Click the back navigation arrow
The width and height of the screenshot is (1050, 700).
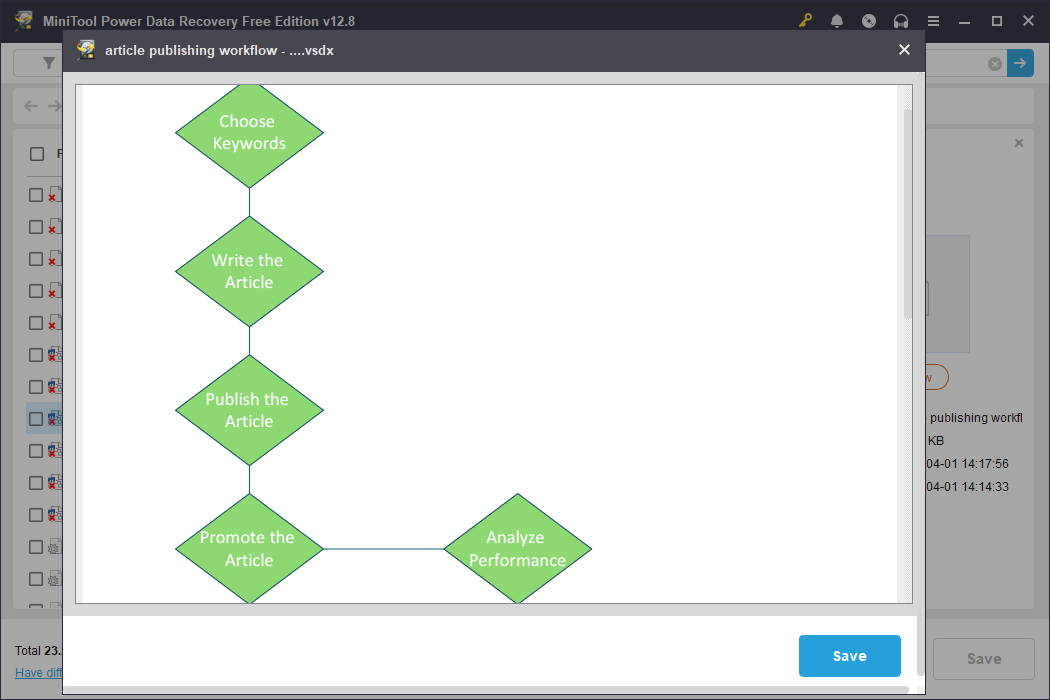(x=31, y=106)
